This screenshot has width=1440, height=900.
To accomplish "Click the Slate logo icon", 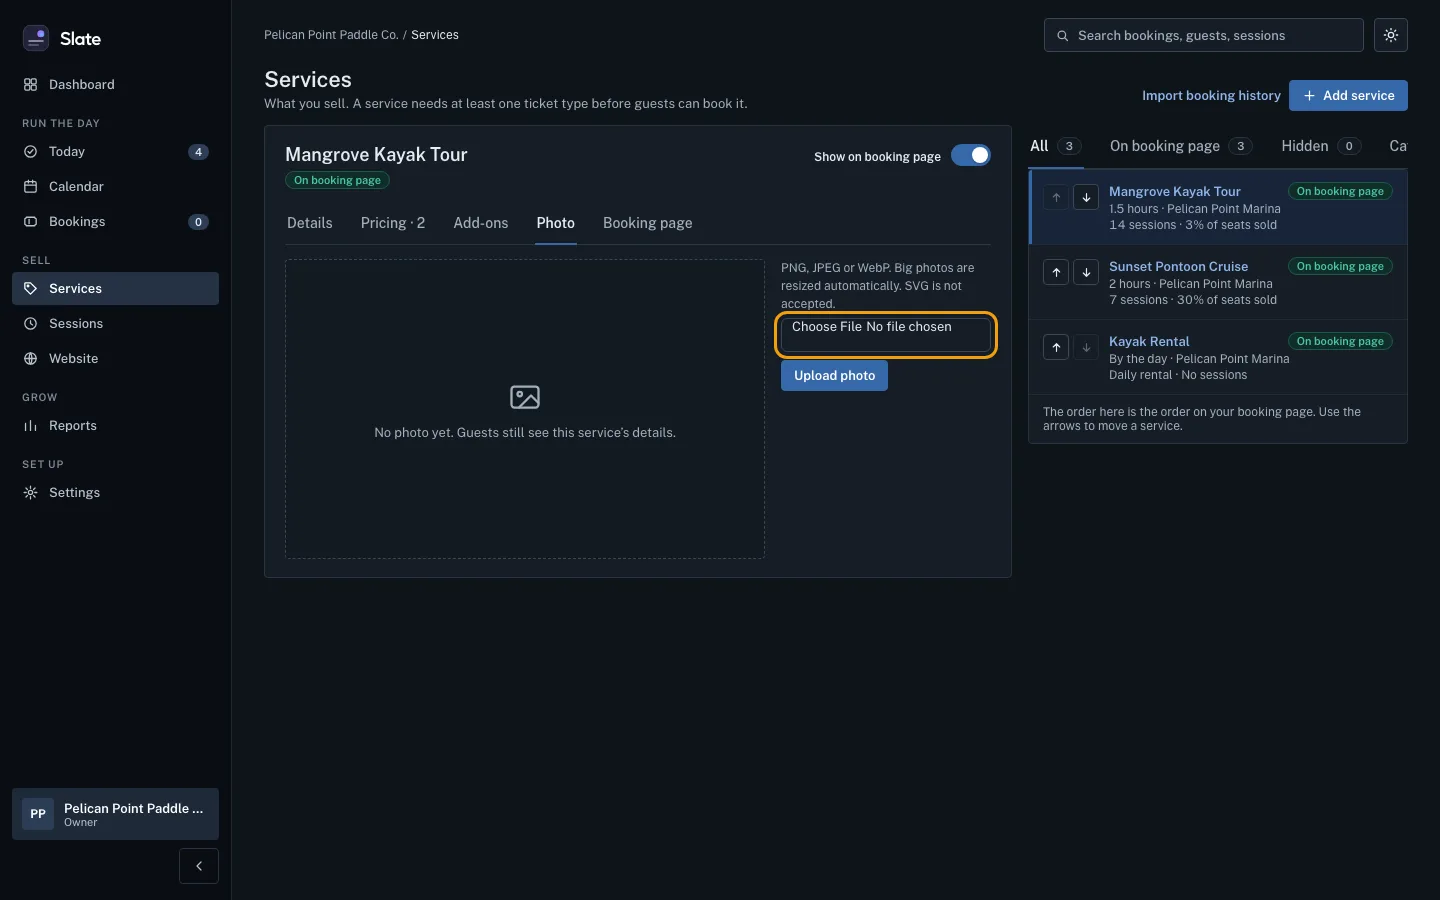I will (36, 38).
